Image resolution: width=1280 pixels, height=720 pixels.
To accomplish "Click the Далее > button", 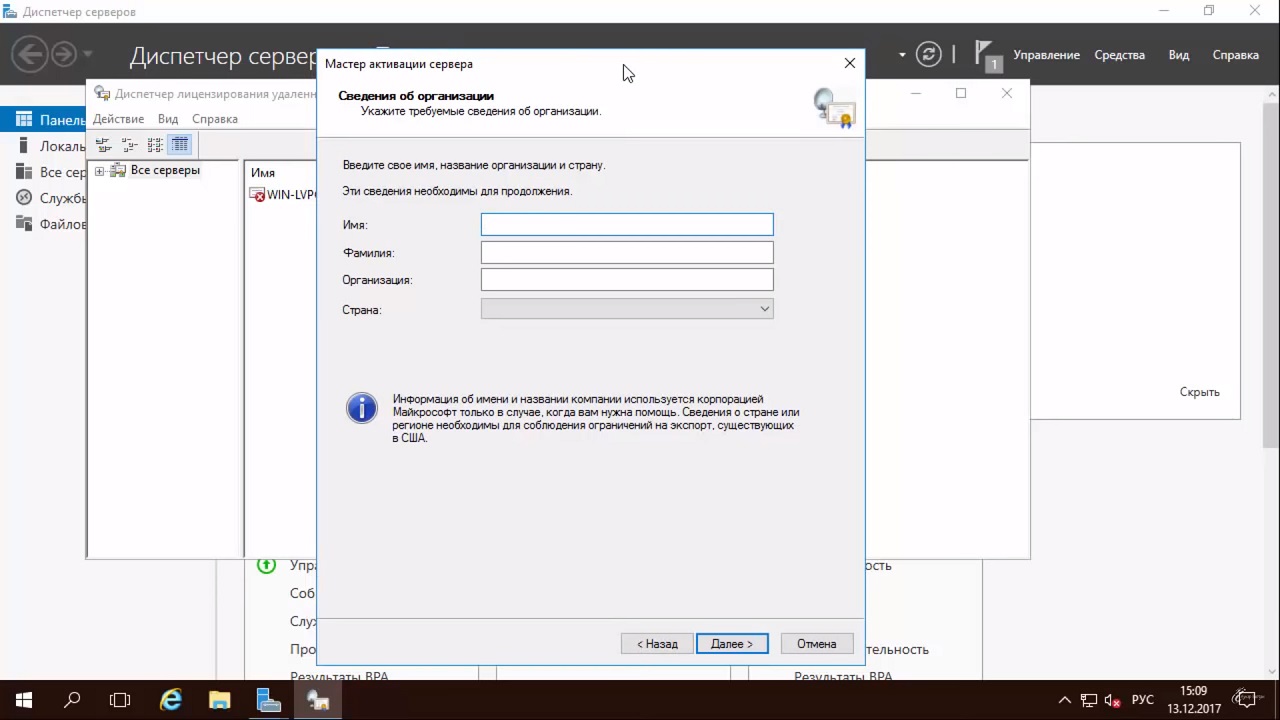I will coord(732,644).
